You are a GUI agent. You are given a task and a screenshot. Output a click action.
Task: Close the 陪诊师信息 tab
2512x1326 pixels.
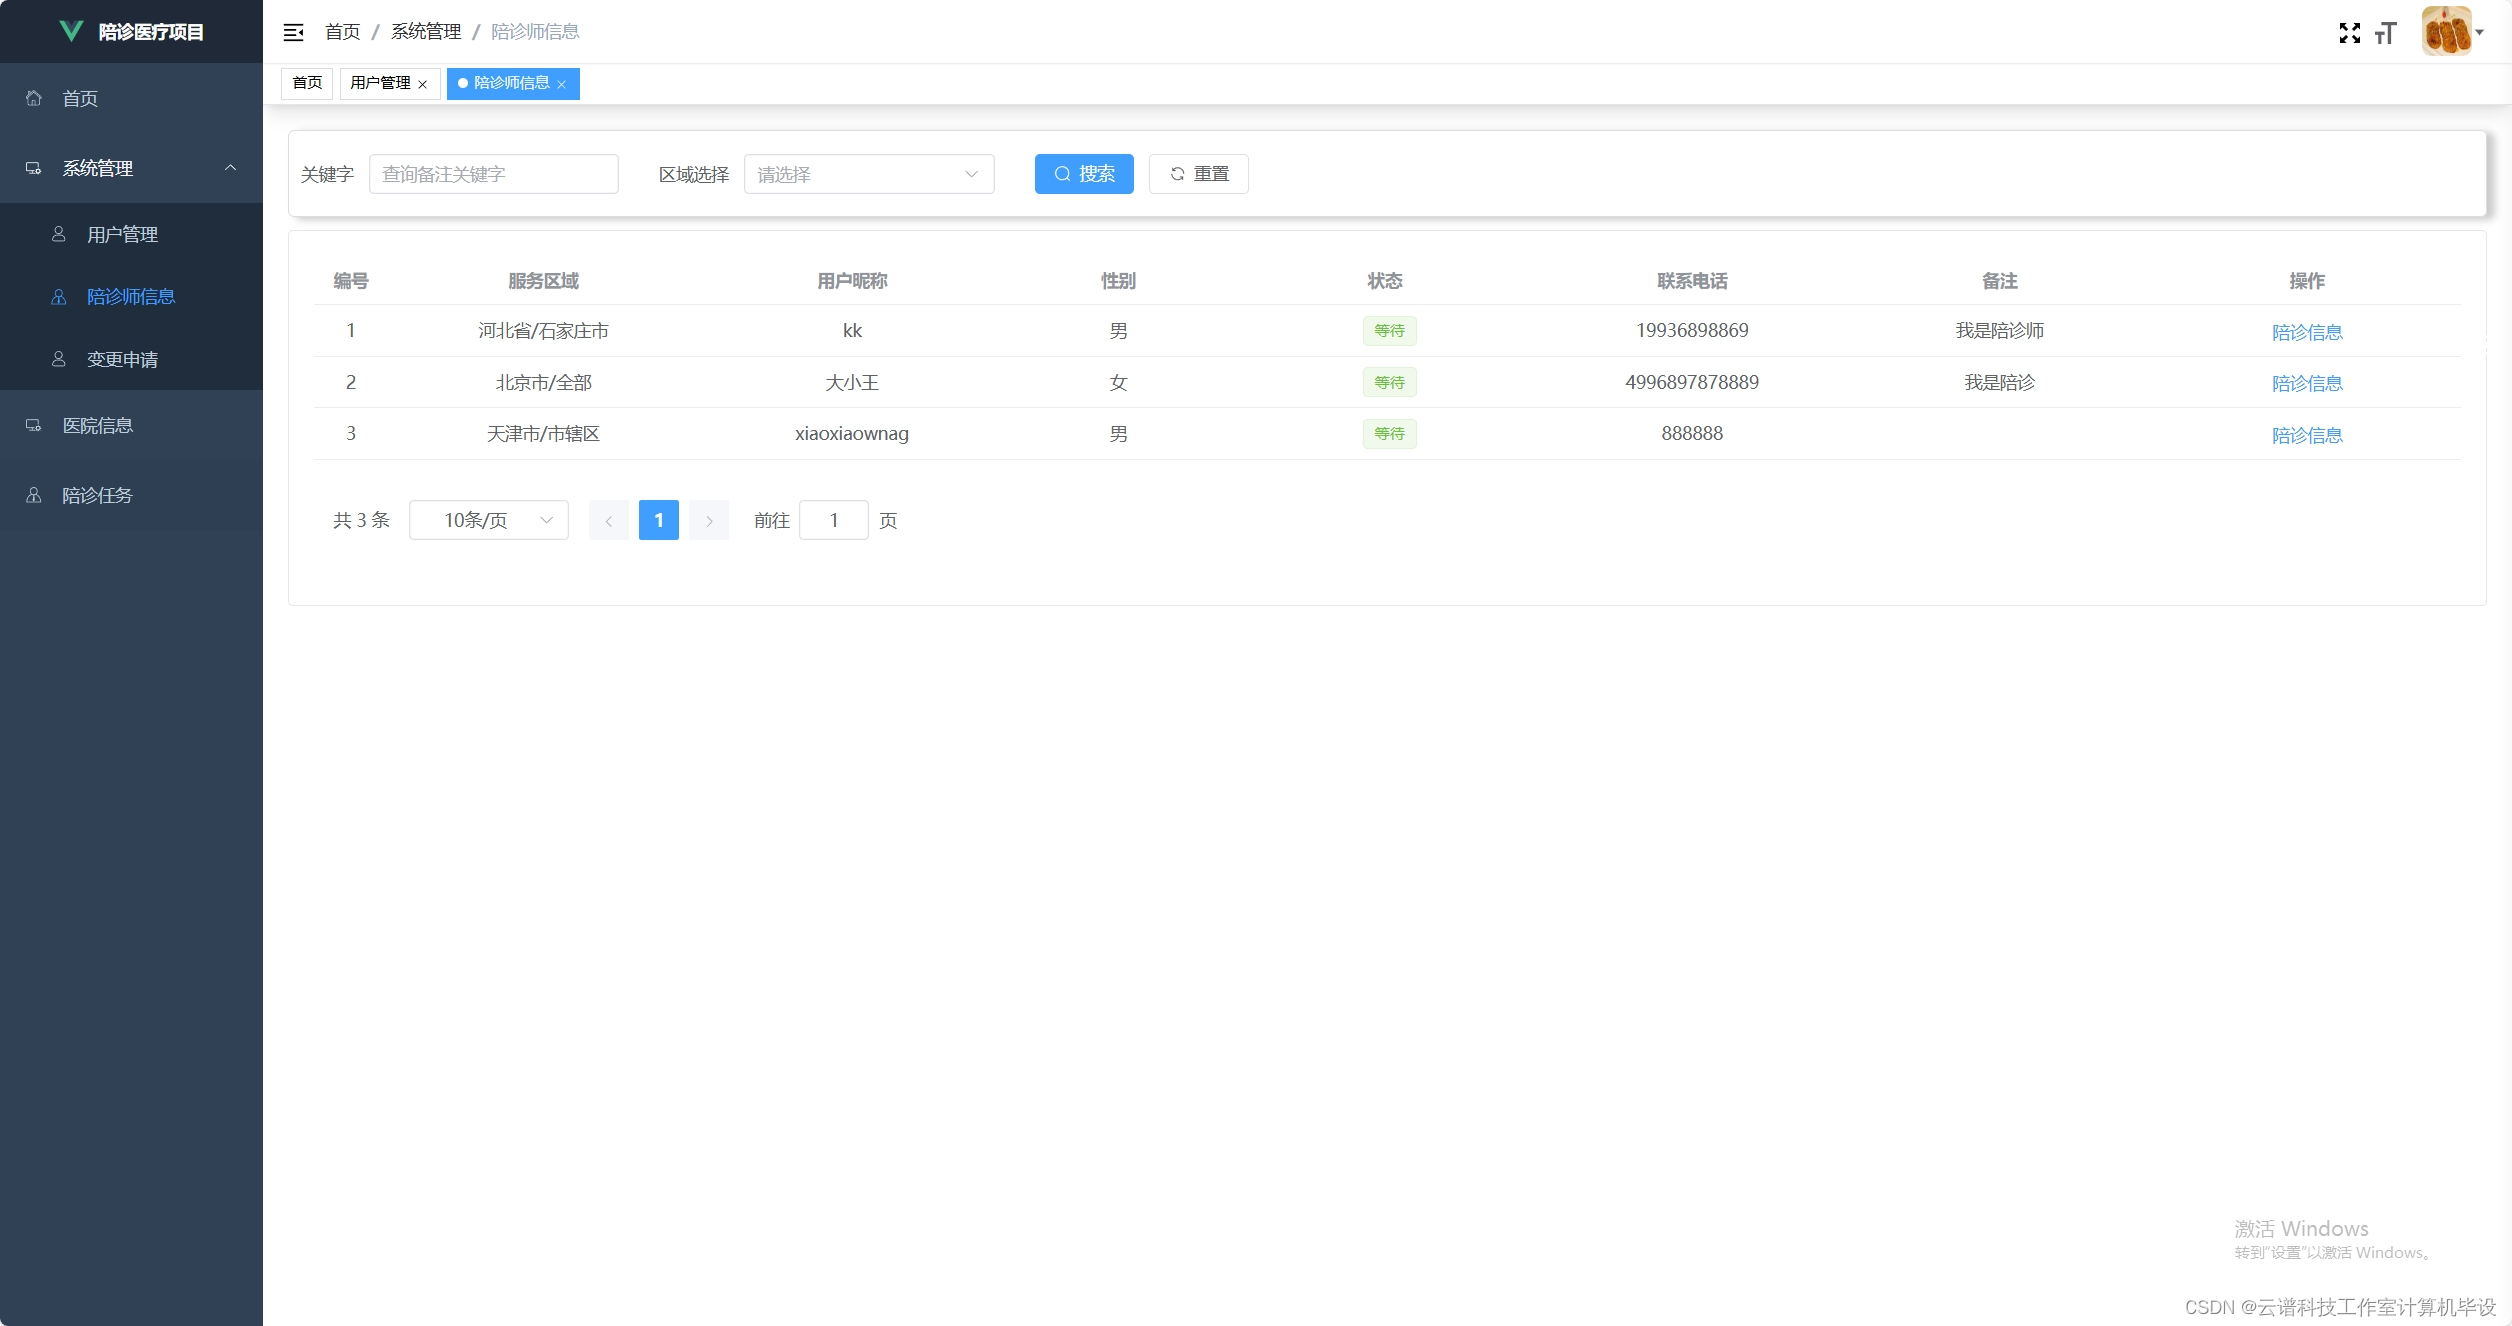[x=562, y=84]
